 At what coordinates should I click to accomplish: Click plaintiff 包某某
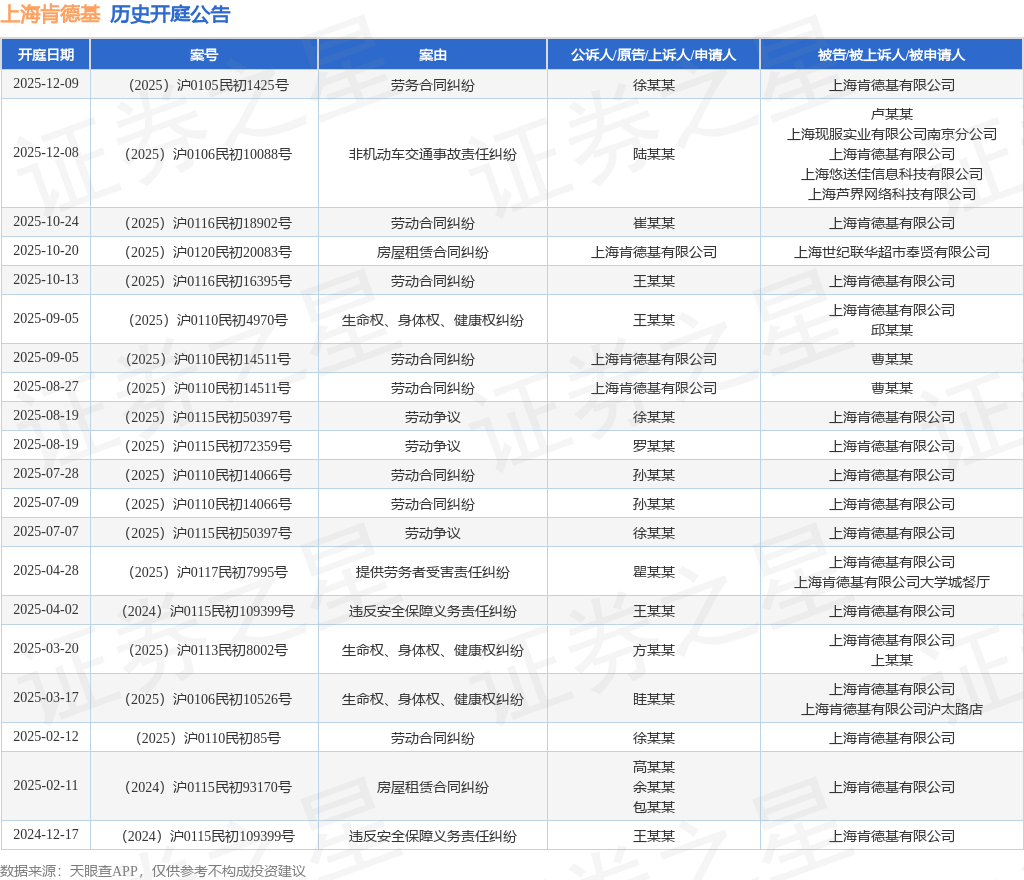pyautogui.click(x=654, y=807)
